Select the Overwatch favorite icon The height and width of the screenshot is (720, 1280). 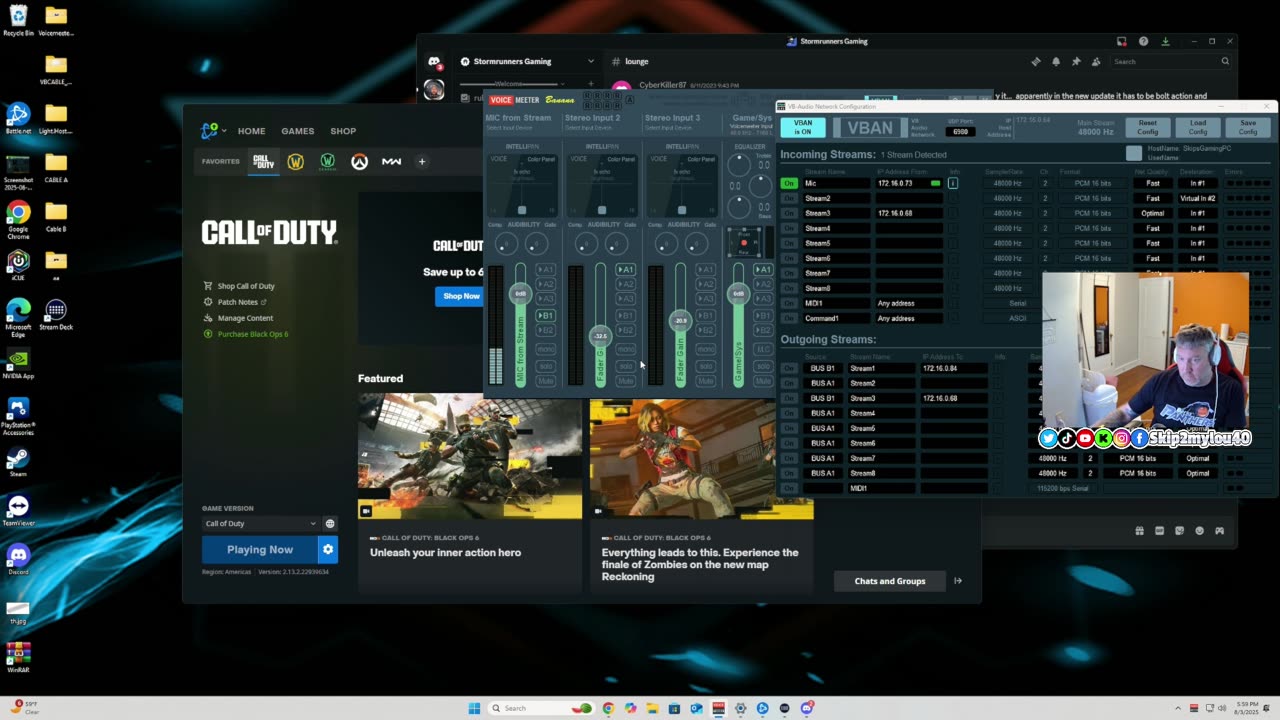pyautogui.click(x=359, y=161)
